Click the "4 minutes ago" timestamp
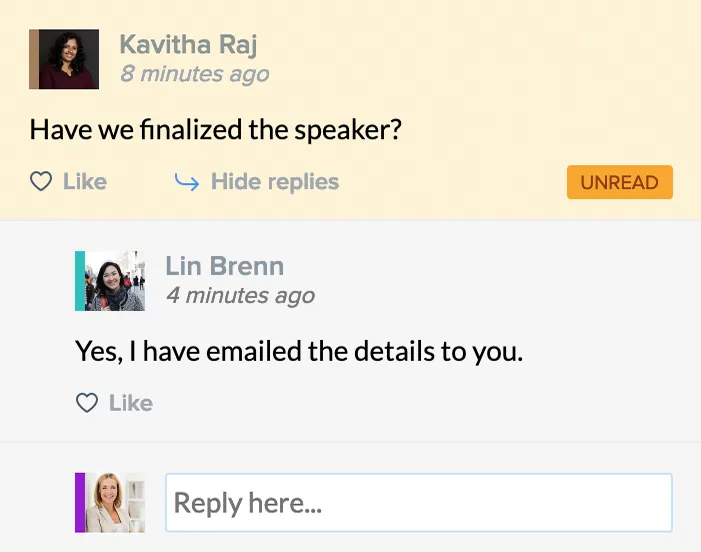The height and width of the screenshot is (552, 701). click(x=240, y=295)
